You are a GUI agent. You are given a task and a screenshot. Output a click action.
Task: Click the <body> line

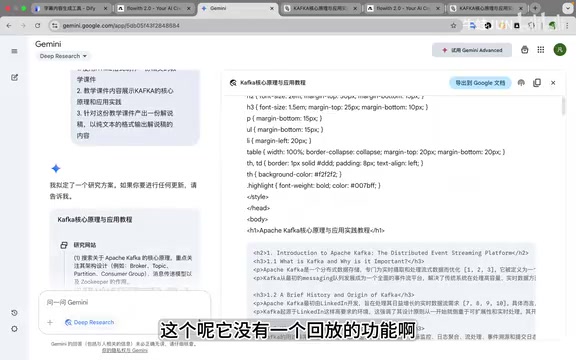tap(257, 219)
